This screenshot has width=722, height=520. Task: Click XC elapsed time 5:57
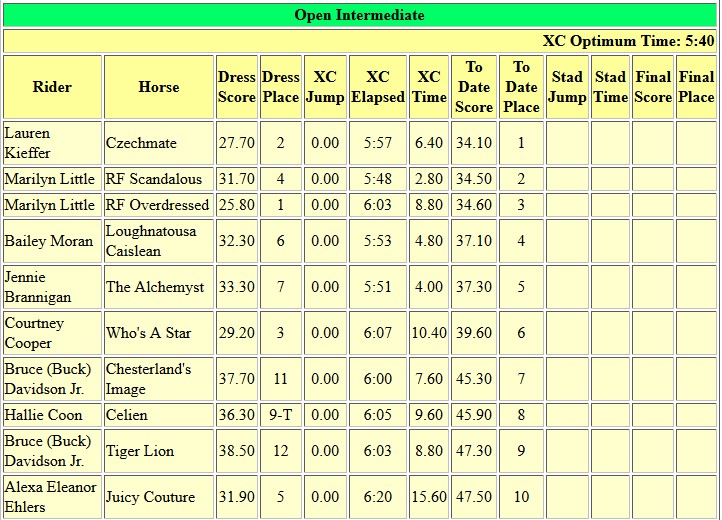[378, 143]
